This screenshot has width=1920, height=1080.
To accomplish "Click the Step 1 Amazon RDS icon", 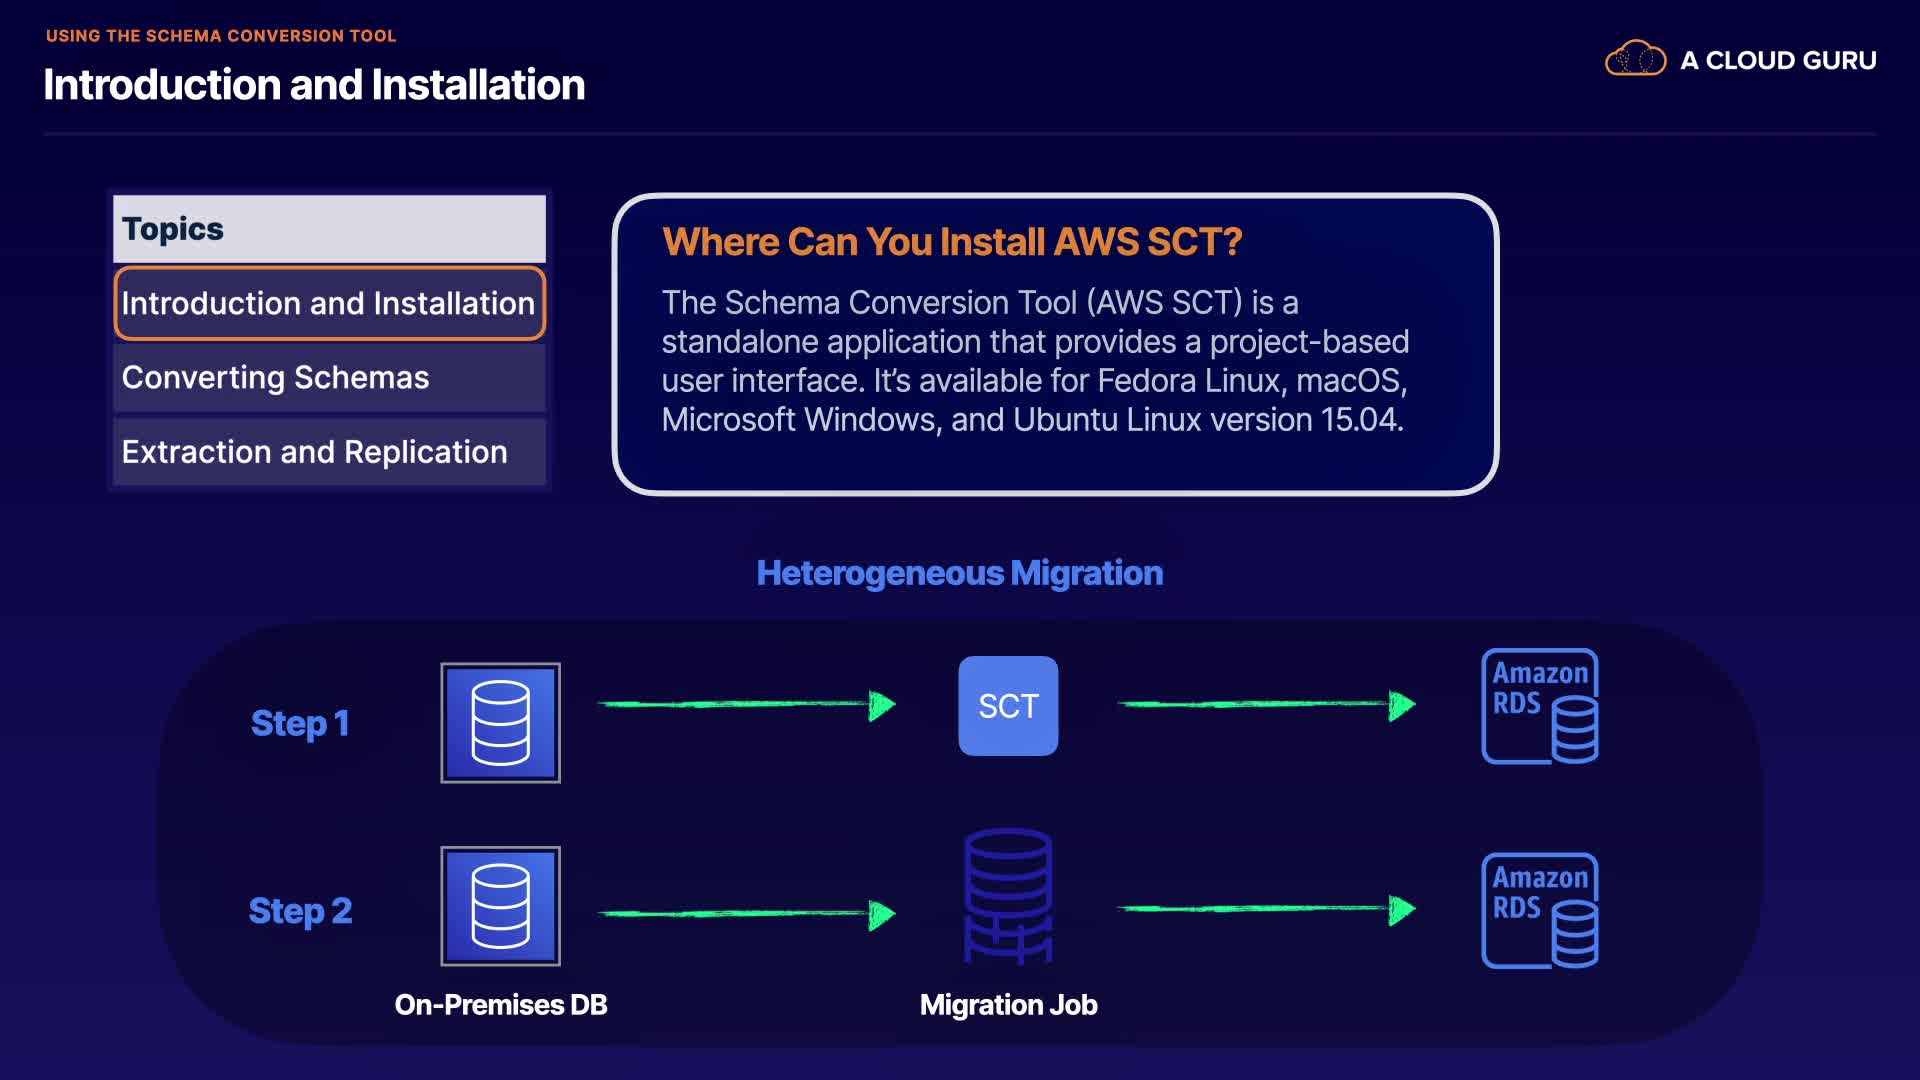I will (x=1540, y=706).
